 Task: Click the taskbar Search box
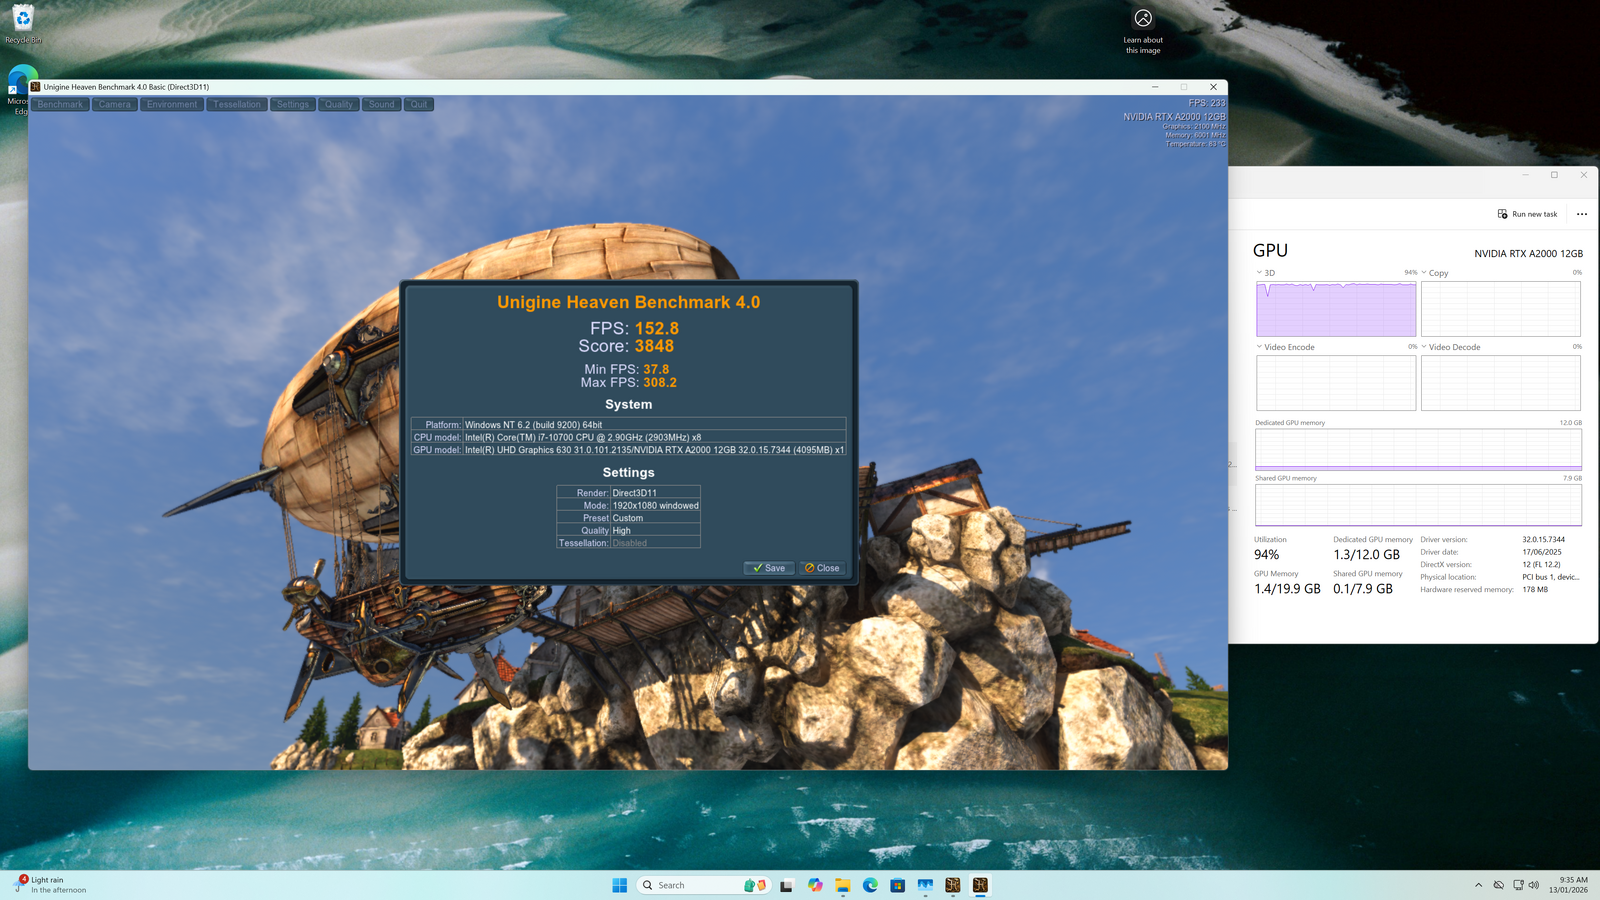(x=690, y=885)
